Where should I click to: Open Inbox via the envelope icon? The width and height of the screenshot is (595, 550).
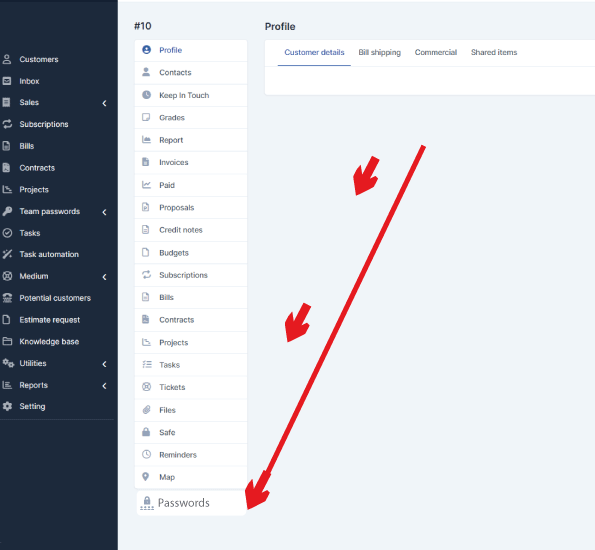point(6,81)
